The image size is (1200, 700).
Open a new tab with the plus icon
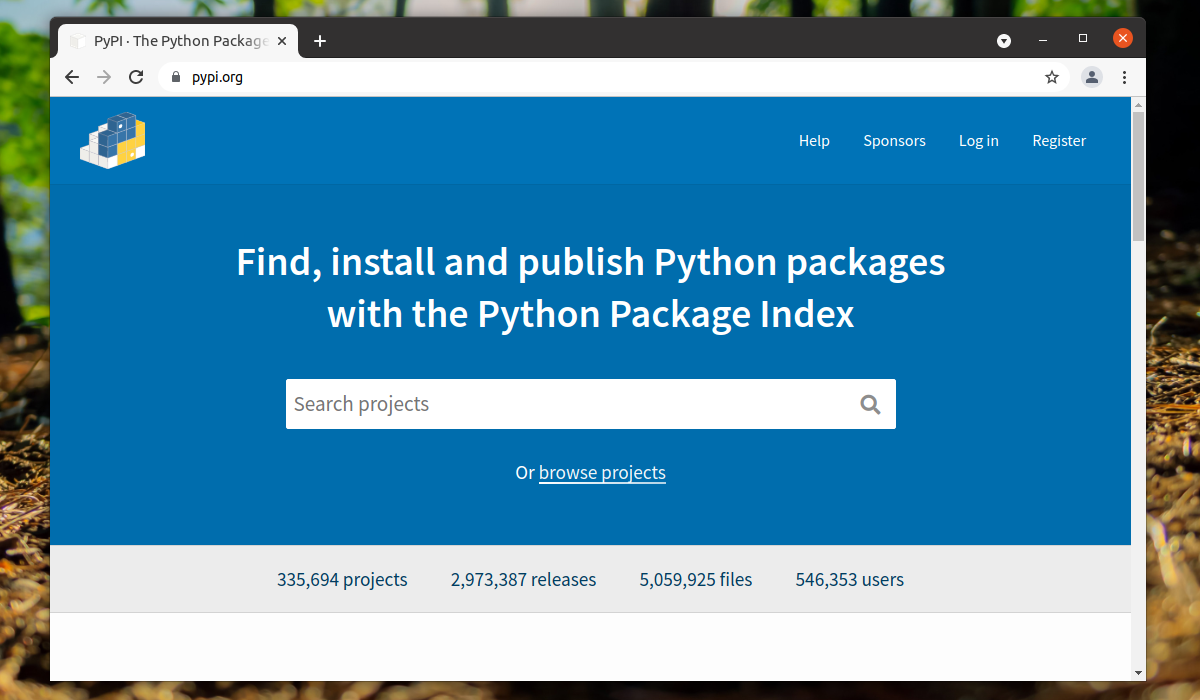(320, 41)
